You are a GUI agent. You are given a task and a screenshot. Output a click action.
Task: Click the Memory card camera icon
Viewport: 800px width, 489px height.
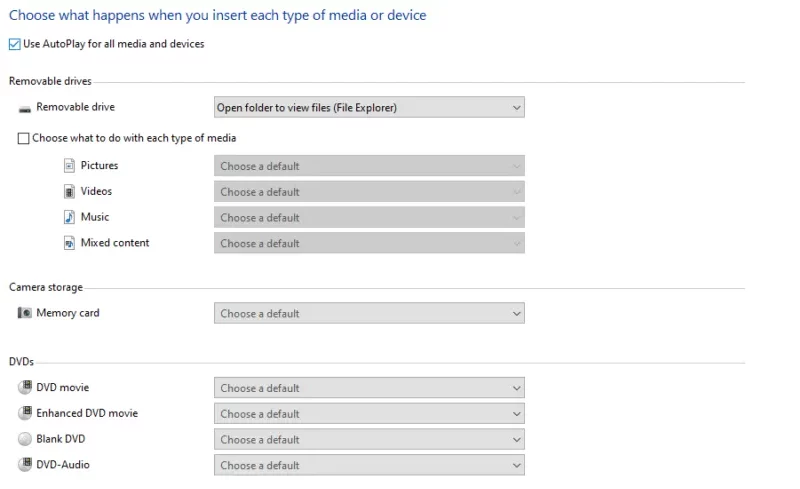click(24, 312)
